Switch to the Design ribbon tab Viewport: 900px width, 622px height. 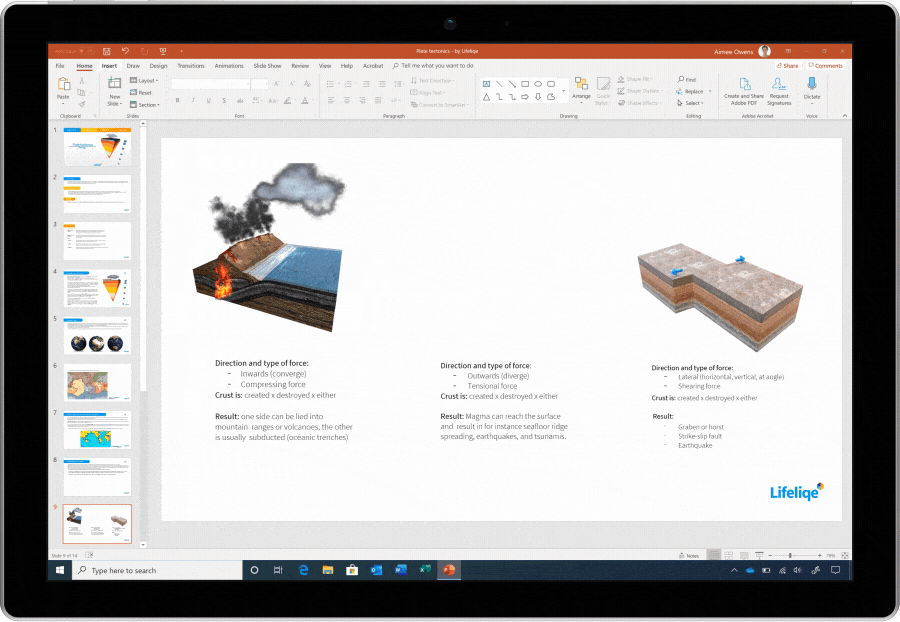tap(157, 65)
